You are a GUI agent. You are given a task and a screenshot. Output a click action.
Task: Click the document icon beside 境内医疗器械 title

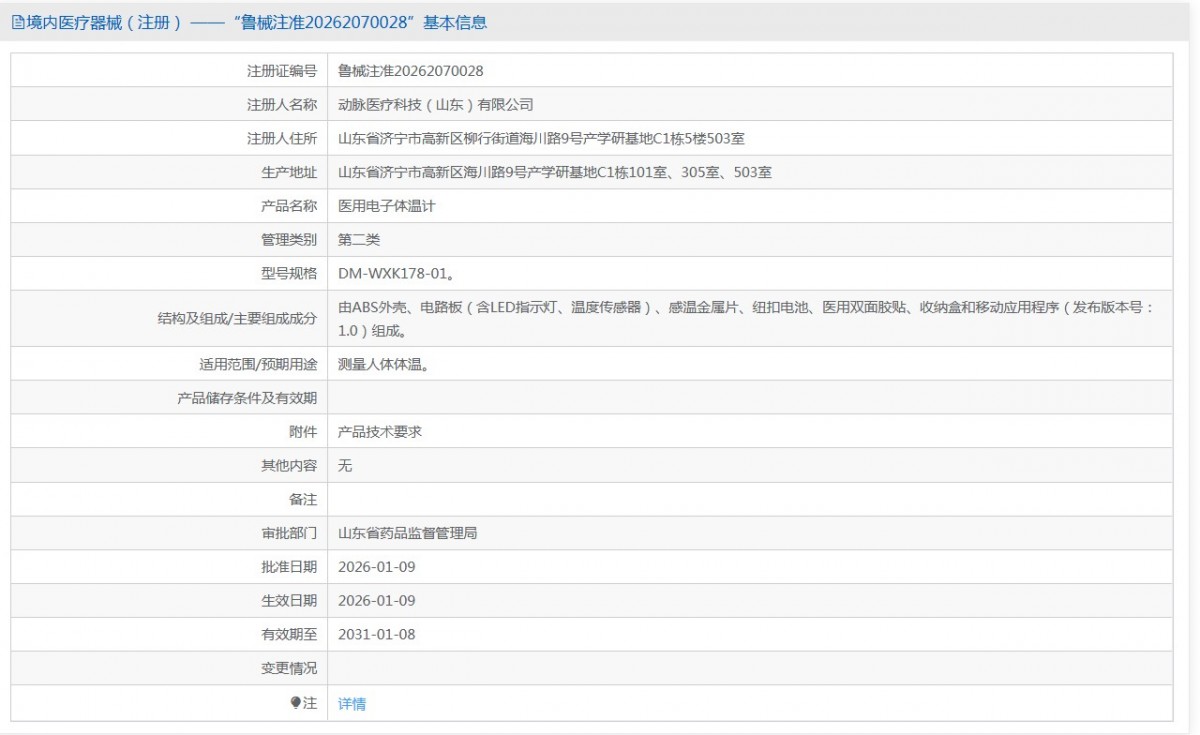click(17, 22)
